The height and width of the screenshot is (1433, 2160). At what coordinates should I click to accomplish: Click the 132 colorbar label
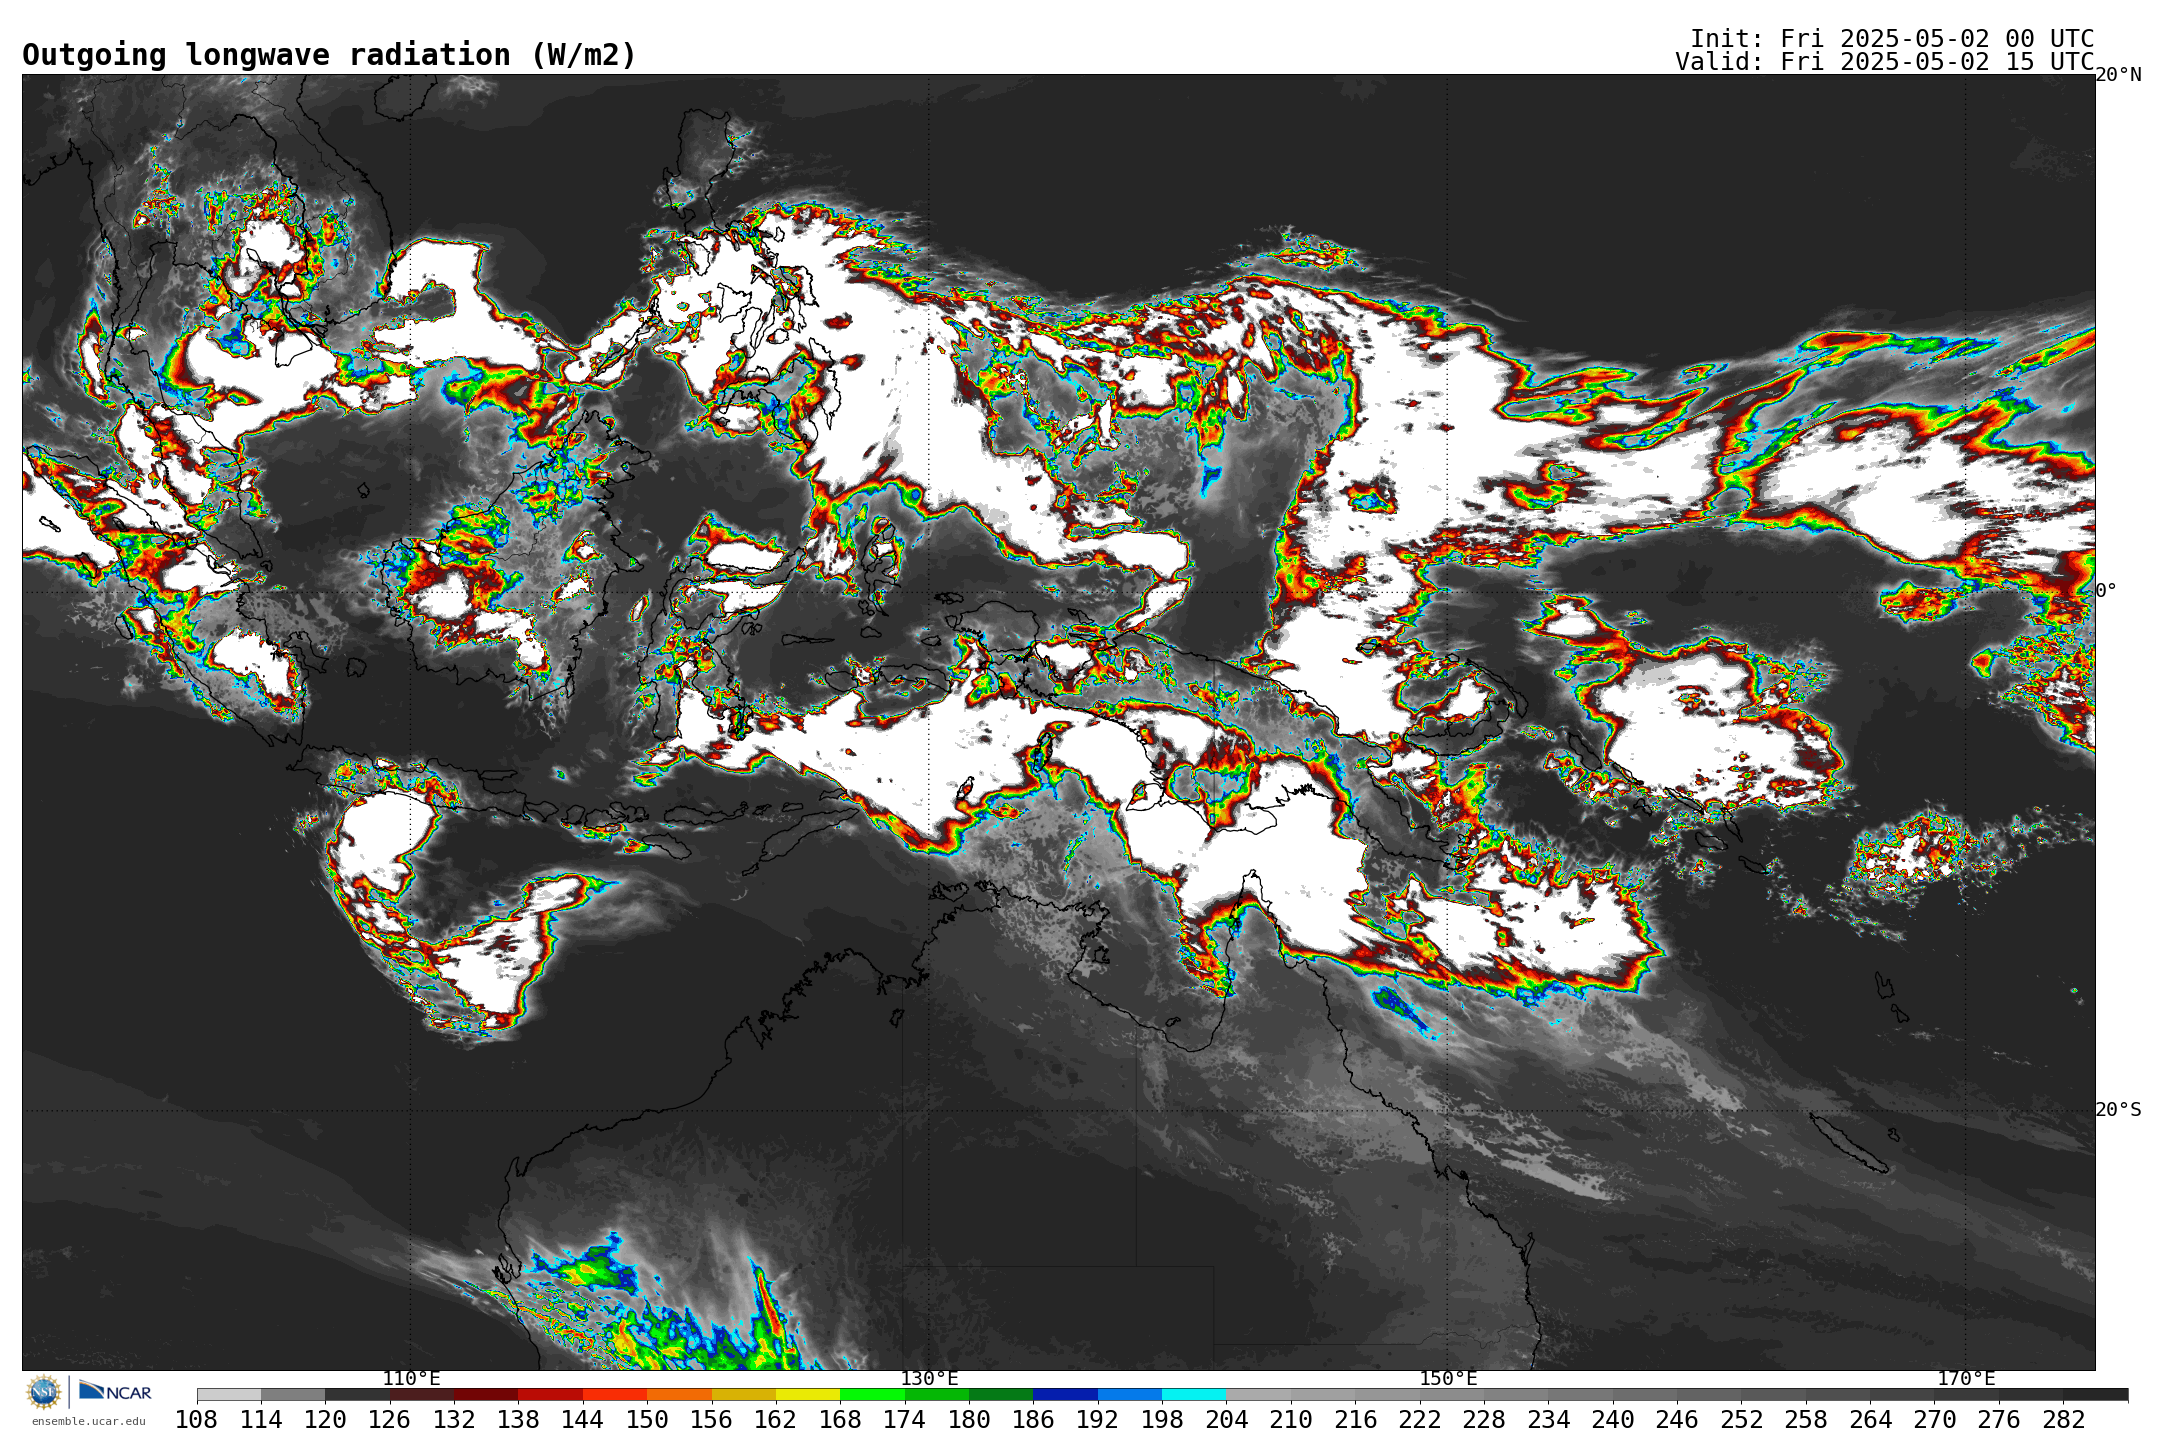tap(454, 1420)
